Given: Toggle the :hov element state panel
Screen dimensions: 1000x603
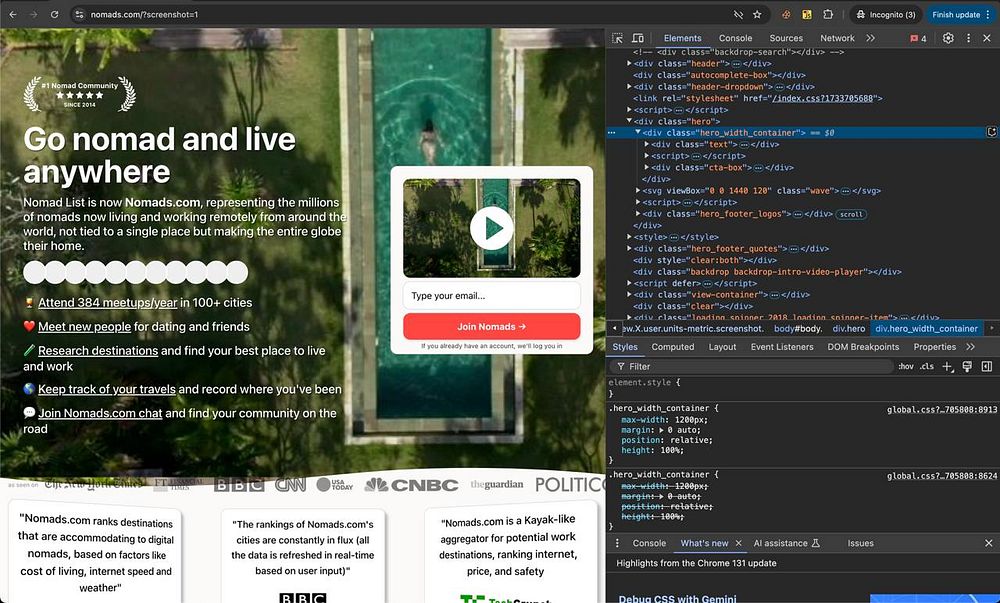Looking at the screenshot, I should [906, 367].
